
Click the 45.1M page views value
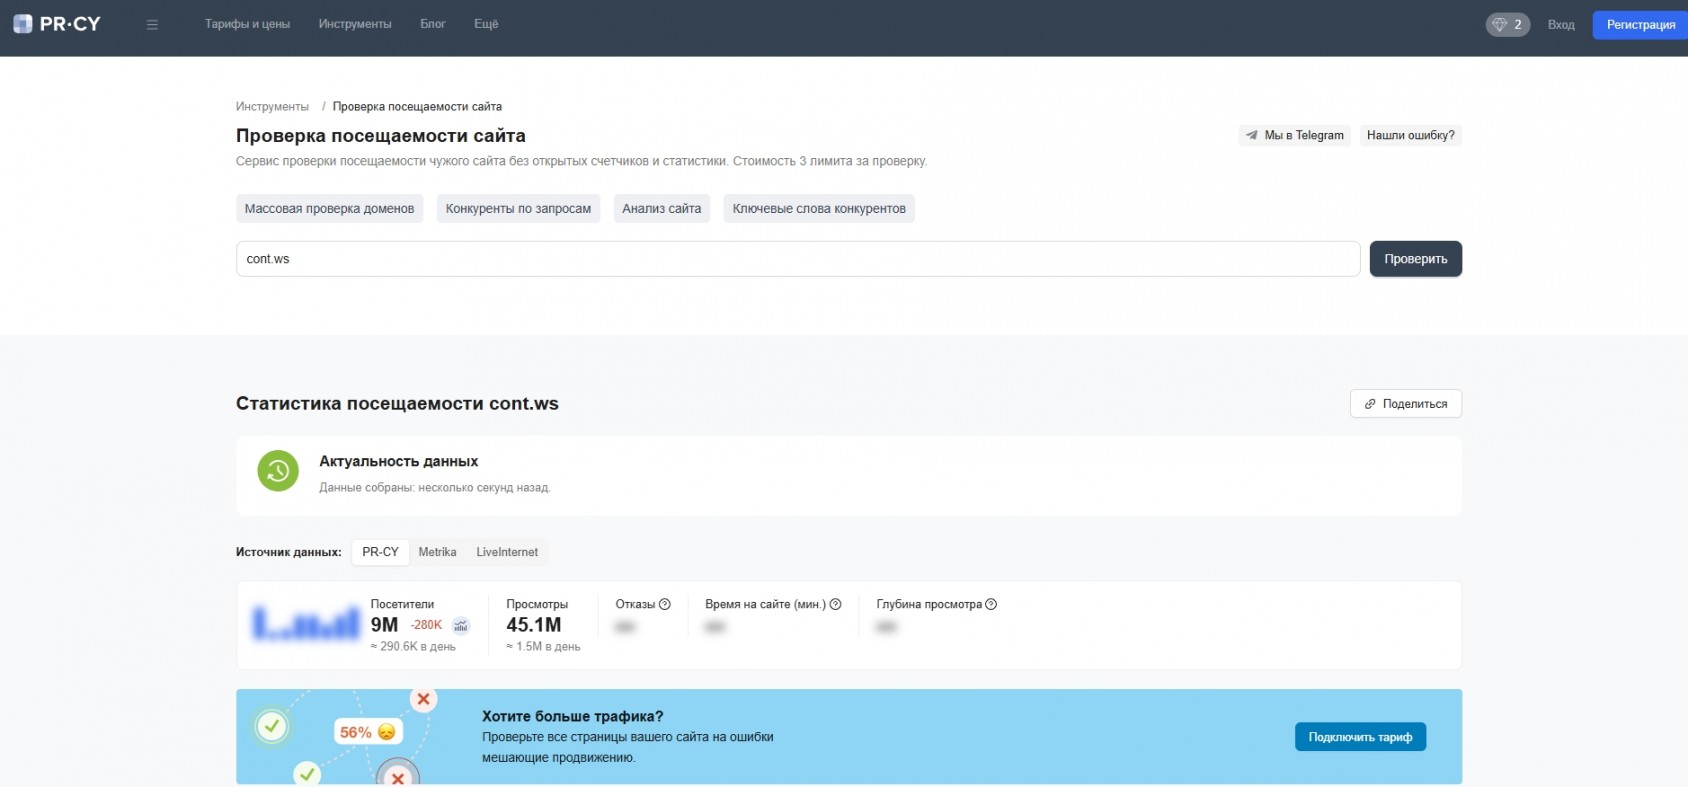coord(534,625)
